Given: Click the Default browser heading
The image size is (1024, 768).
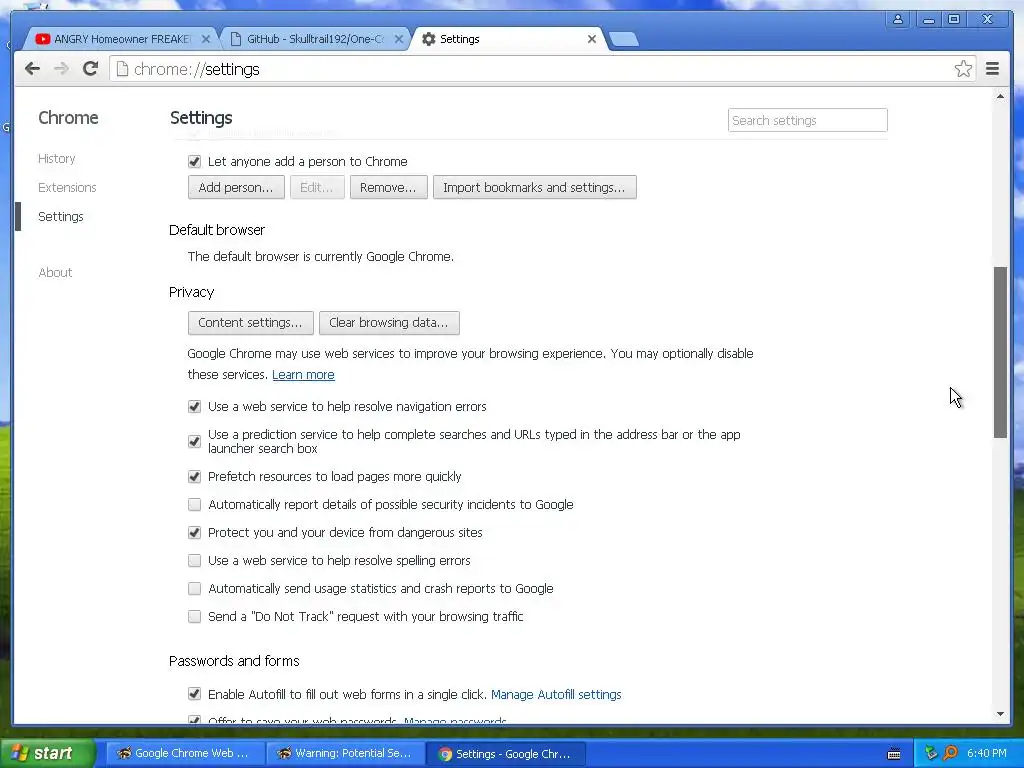Looking at the screenshot, I should (217, 230).
